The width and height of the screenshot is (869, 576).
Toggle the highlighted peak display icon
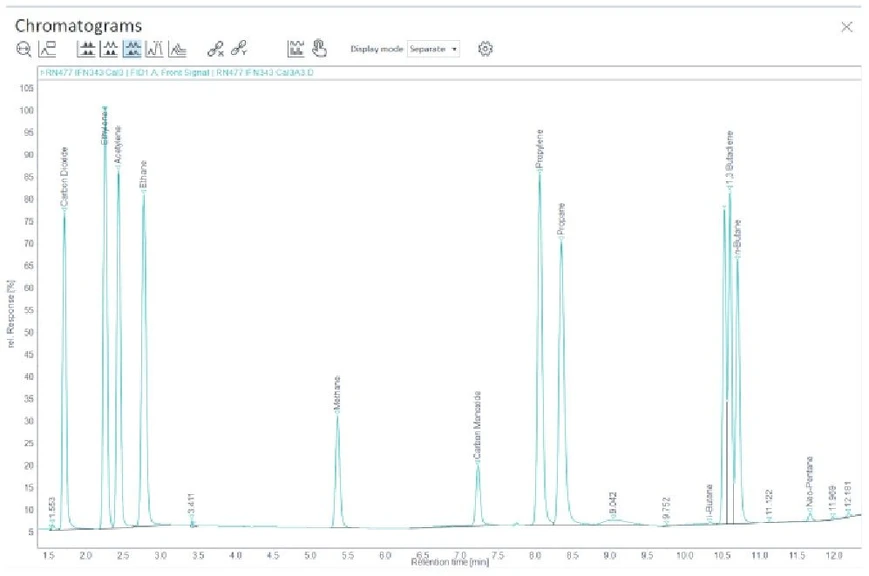pos(132,49)
